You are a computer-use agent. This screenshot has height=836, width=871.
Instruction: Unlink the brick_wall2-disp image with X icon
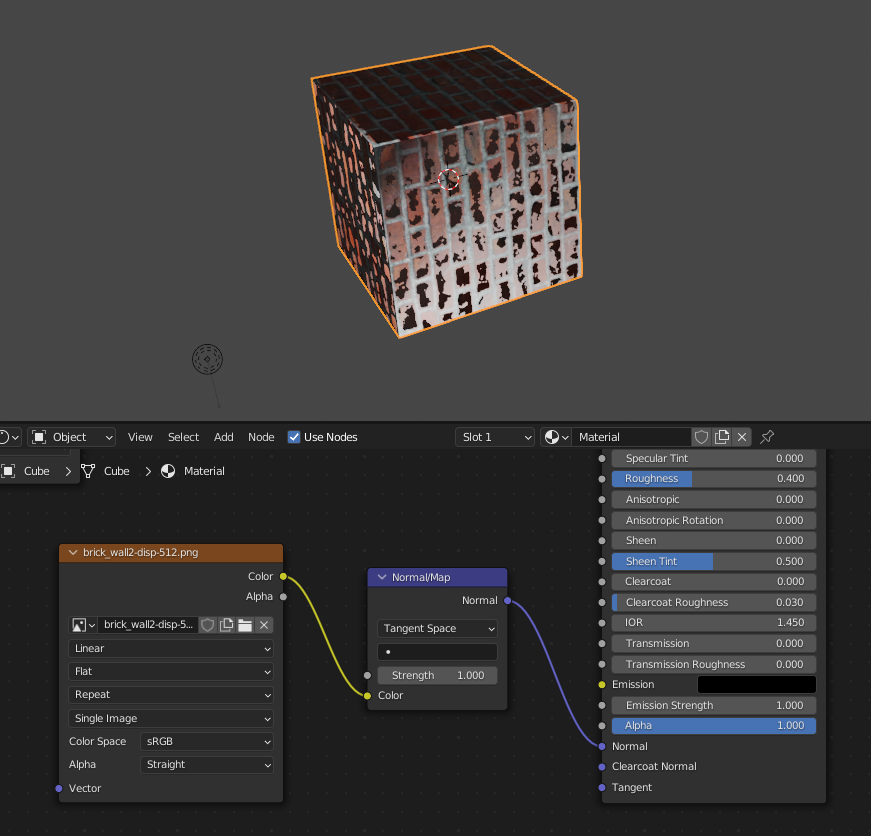tap(262, 625)
